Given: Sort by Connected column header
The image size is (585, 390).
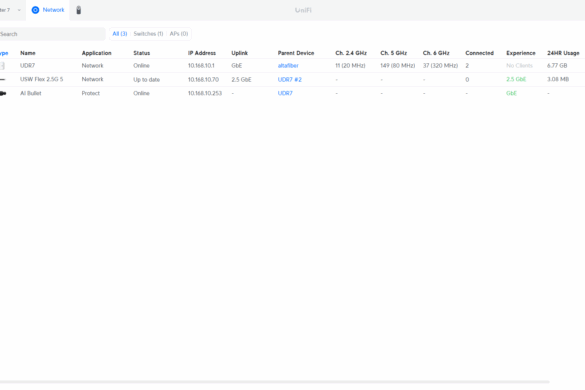Looking at the screenshot, I should click(479, 53).
